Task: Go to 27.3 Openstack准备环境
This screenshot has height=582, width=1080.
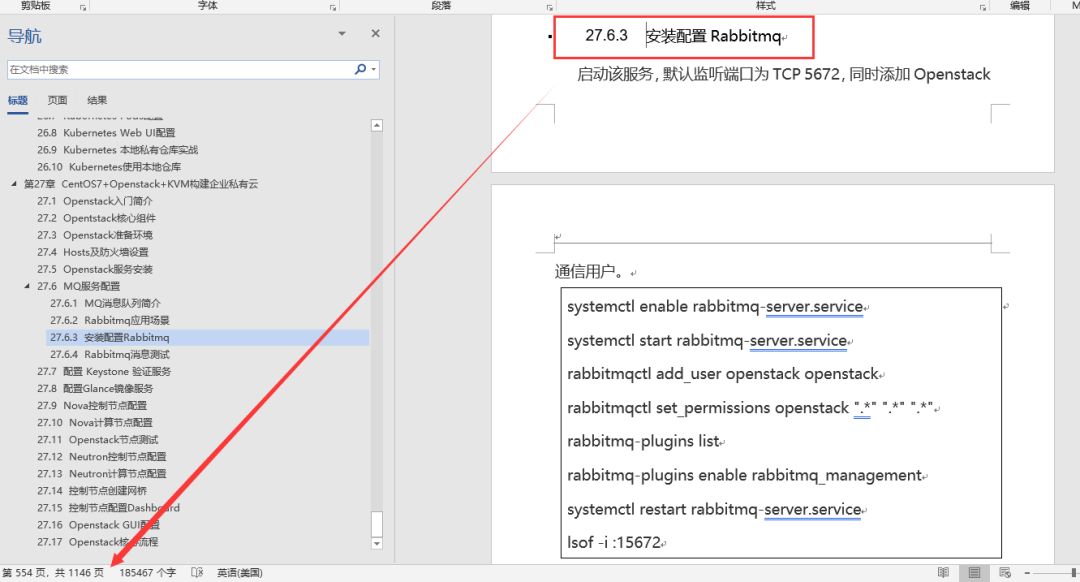Action: (95, 235)
